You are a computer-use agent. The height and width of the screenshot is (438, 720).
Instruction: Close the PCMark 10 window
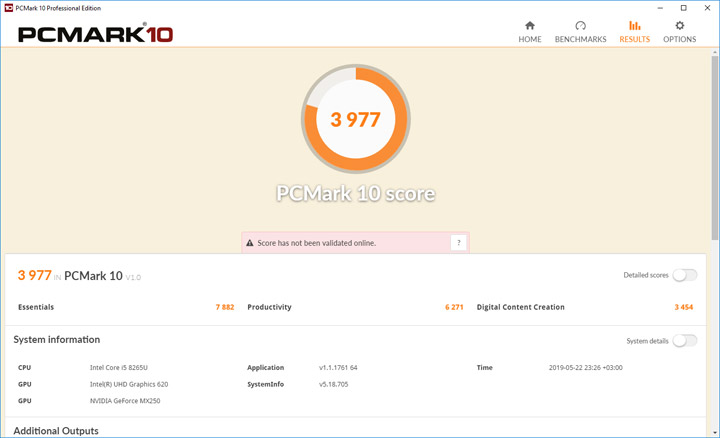[x=707, y=8]
